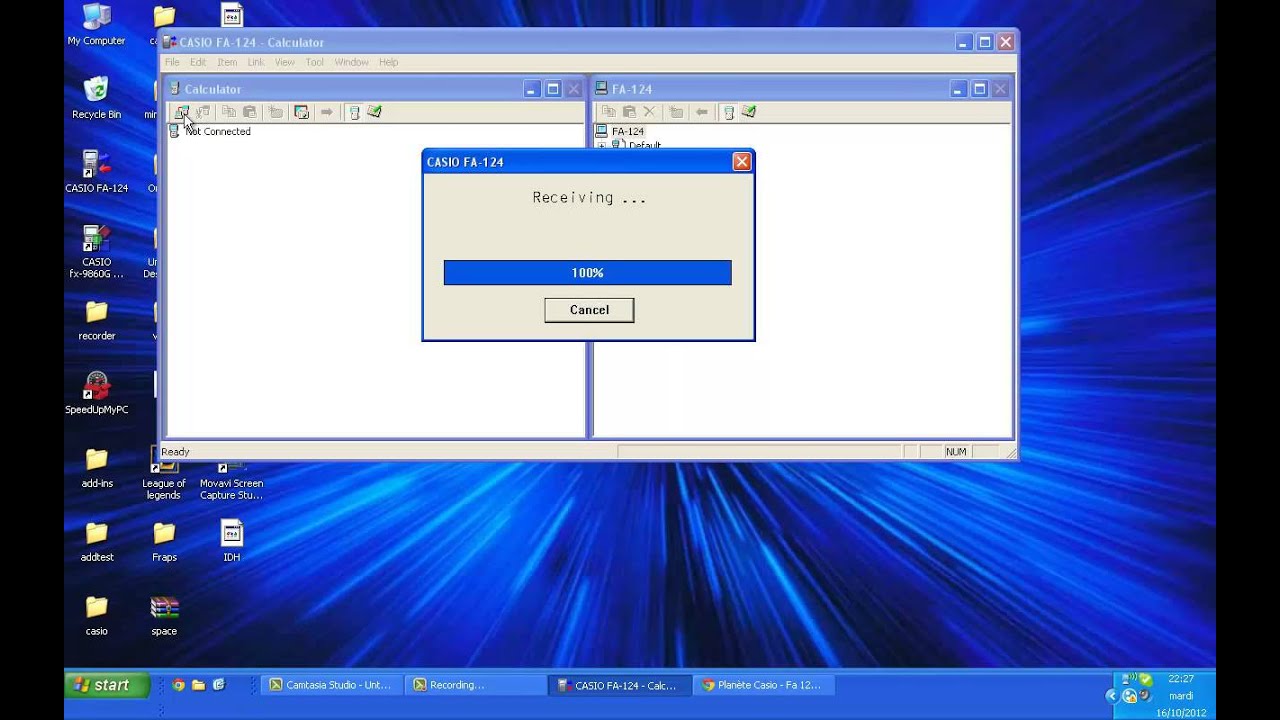Image resolution: width=1280 pixels, height=720 pixels.
Task: Click NUM indicator in status bar
Action: point(956,452)
